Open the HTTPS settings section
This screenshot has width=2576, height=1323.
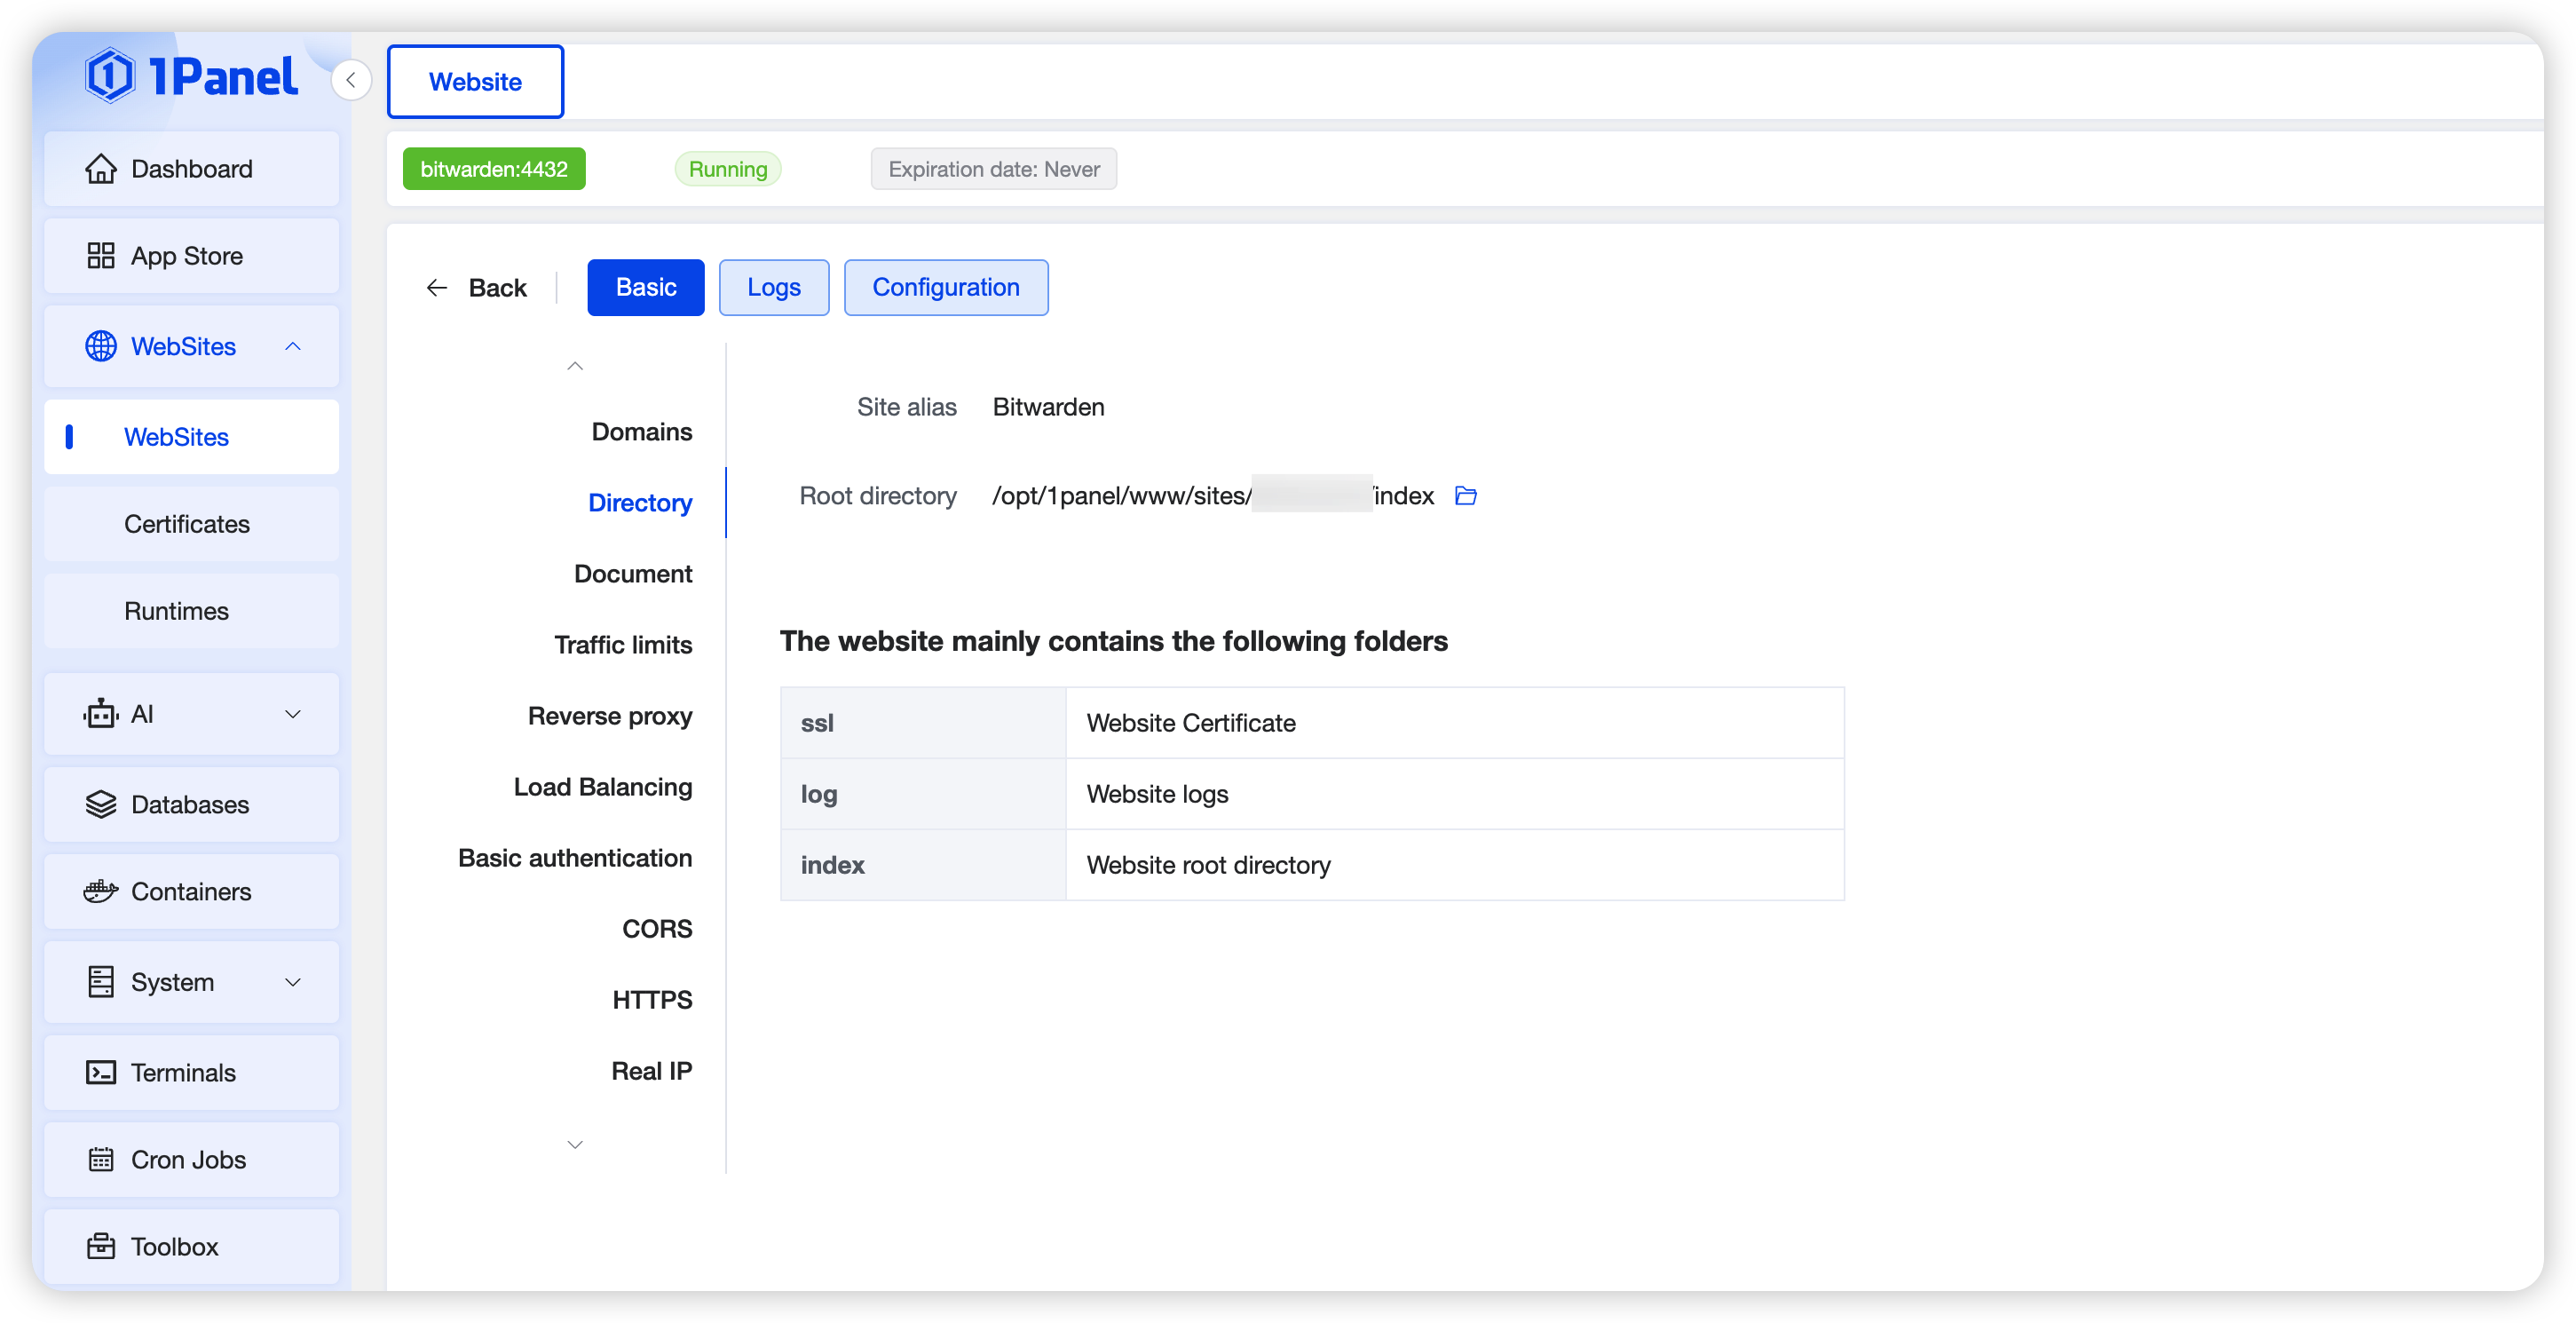point(651,1000)
